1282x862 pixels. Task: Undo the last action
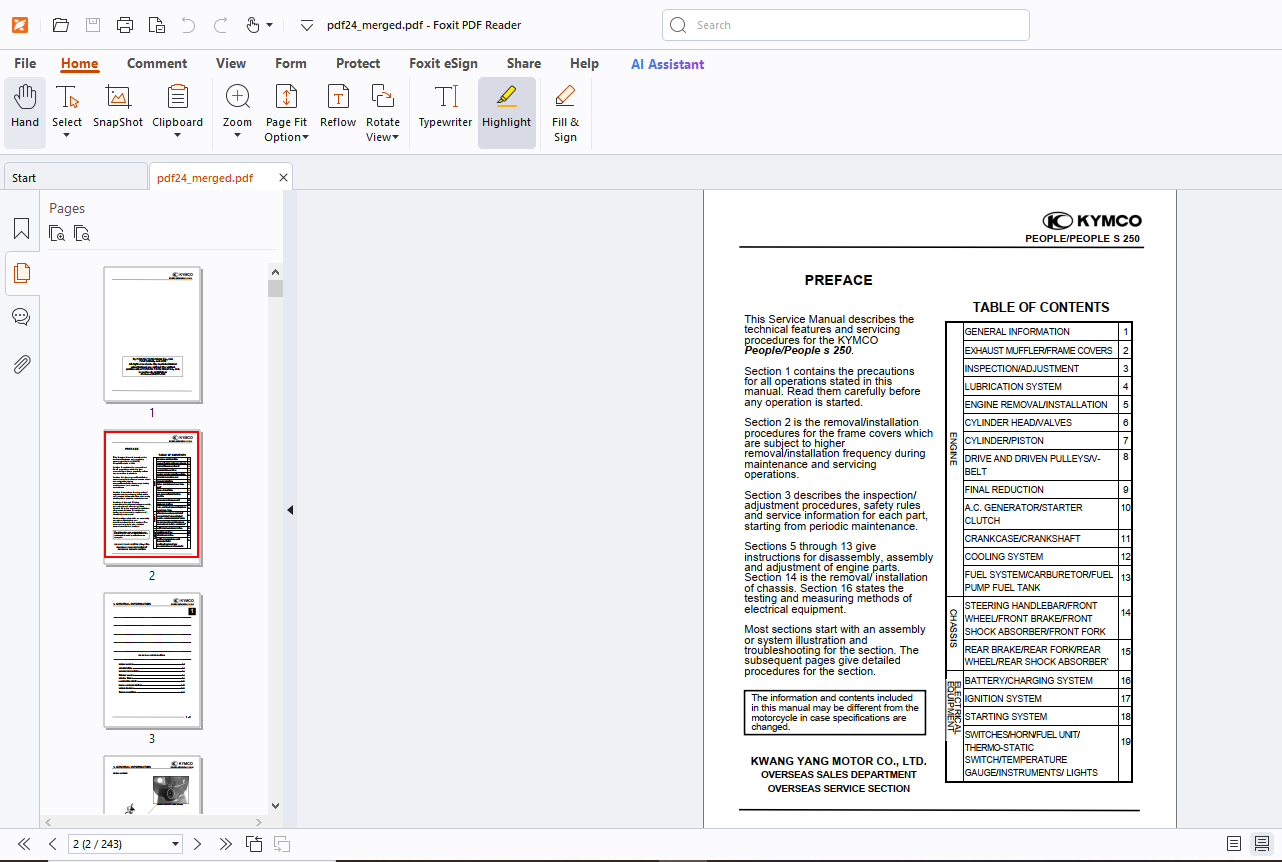pos(188,25)
